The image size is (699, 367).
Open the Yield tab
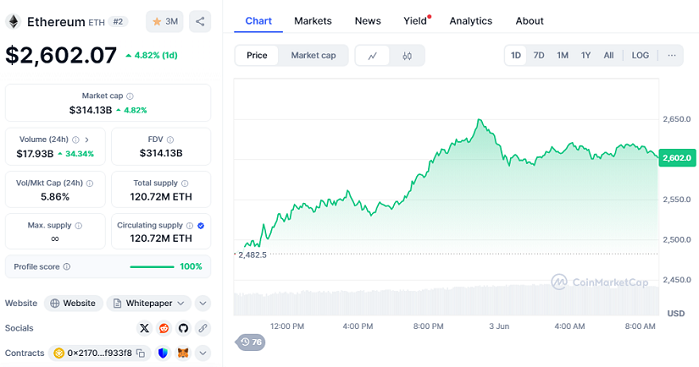[x=416, y=21]
